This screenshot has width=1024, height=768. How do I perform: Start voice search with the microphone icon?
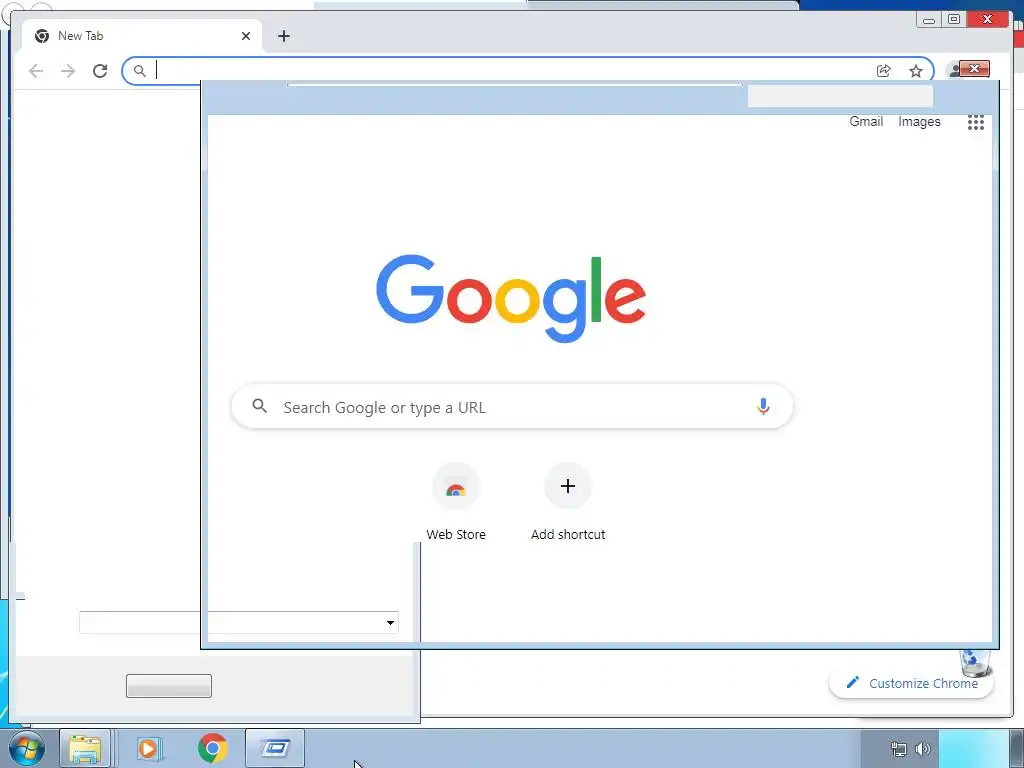coord(763,406)
